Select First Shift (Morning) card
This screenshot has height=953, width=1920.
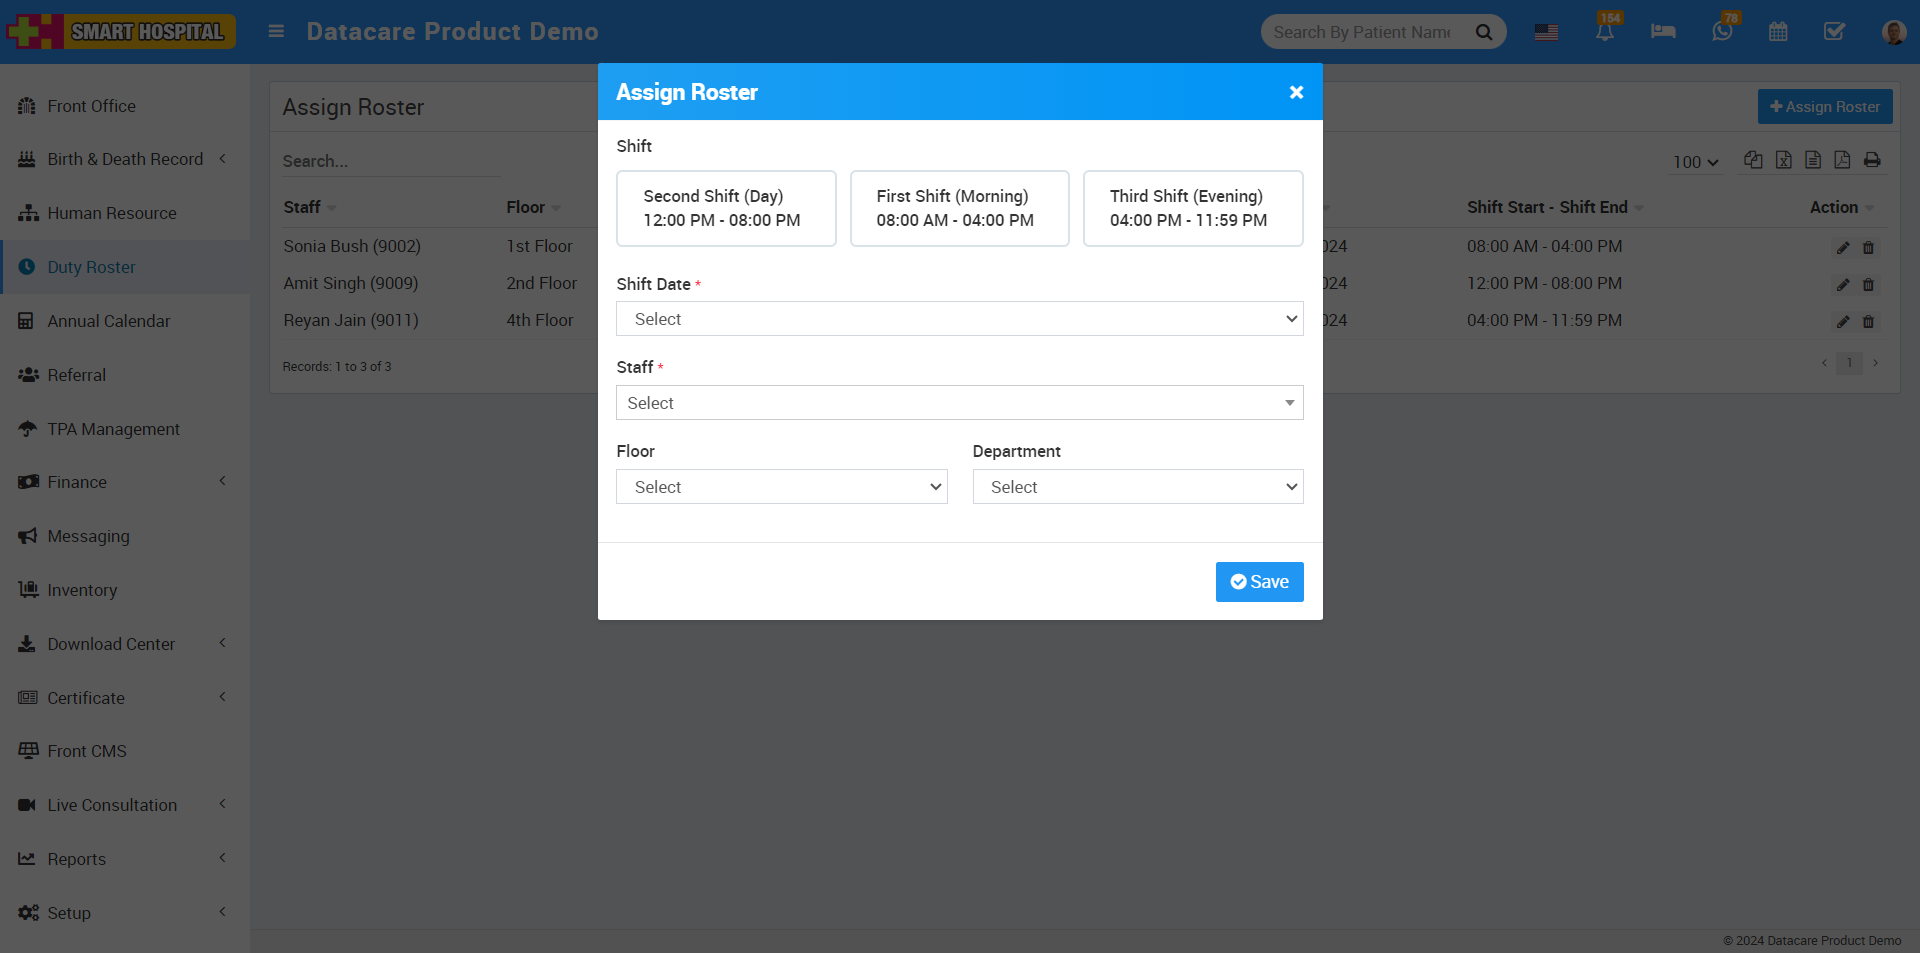click(959, 208)
